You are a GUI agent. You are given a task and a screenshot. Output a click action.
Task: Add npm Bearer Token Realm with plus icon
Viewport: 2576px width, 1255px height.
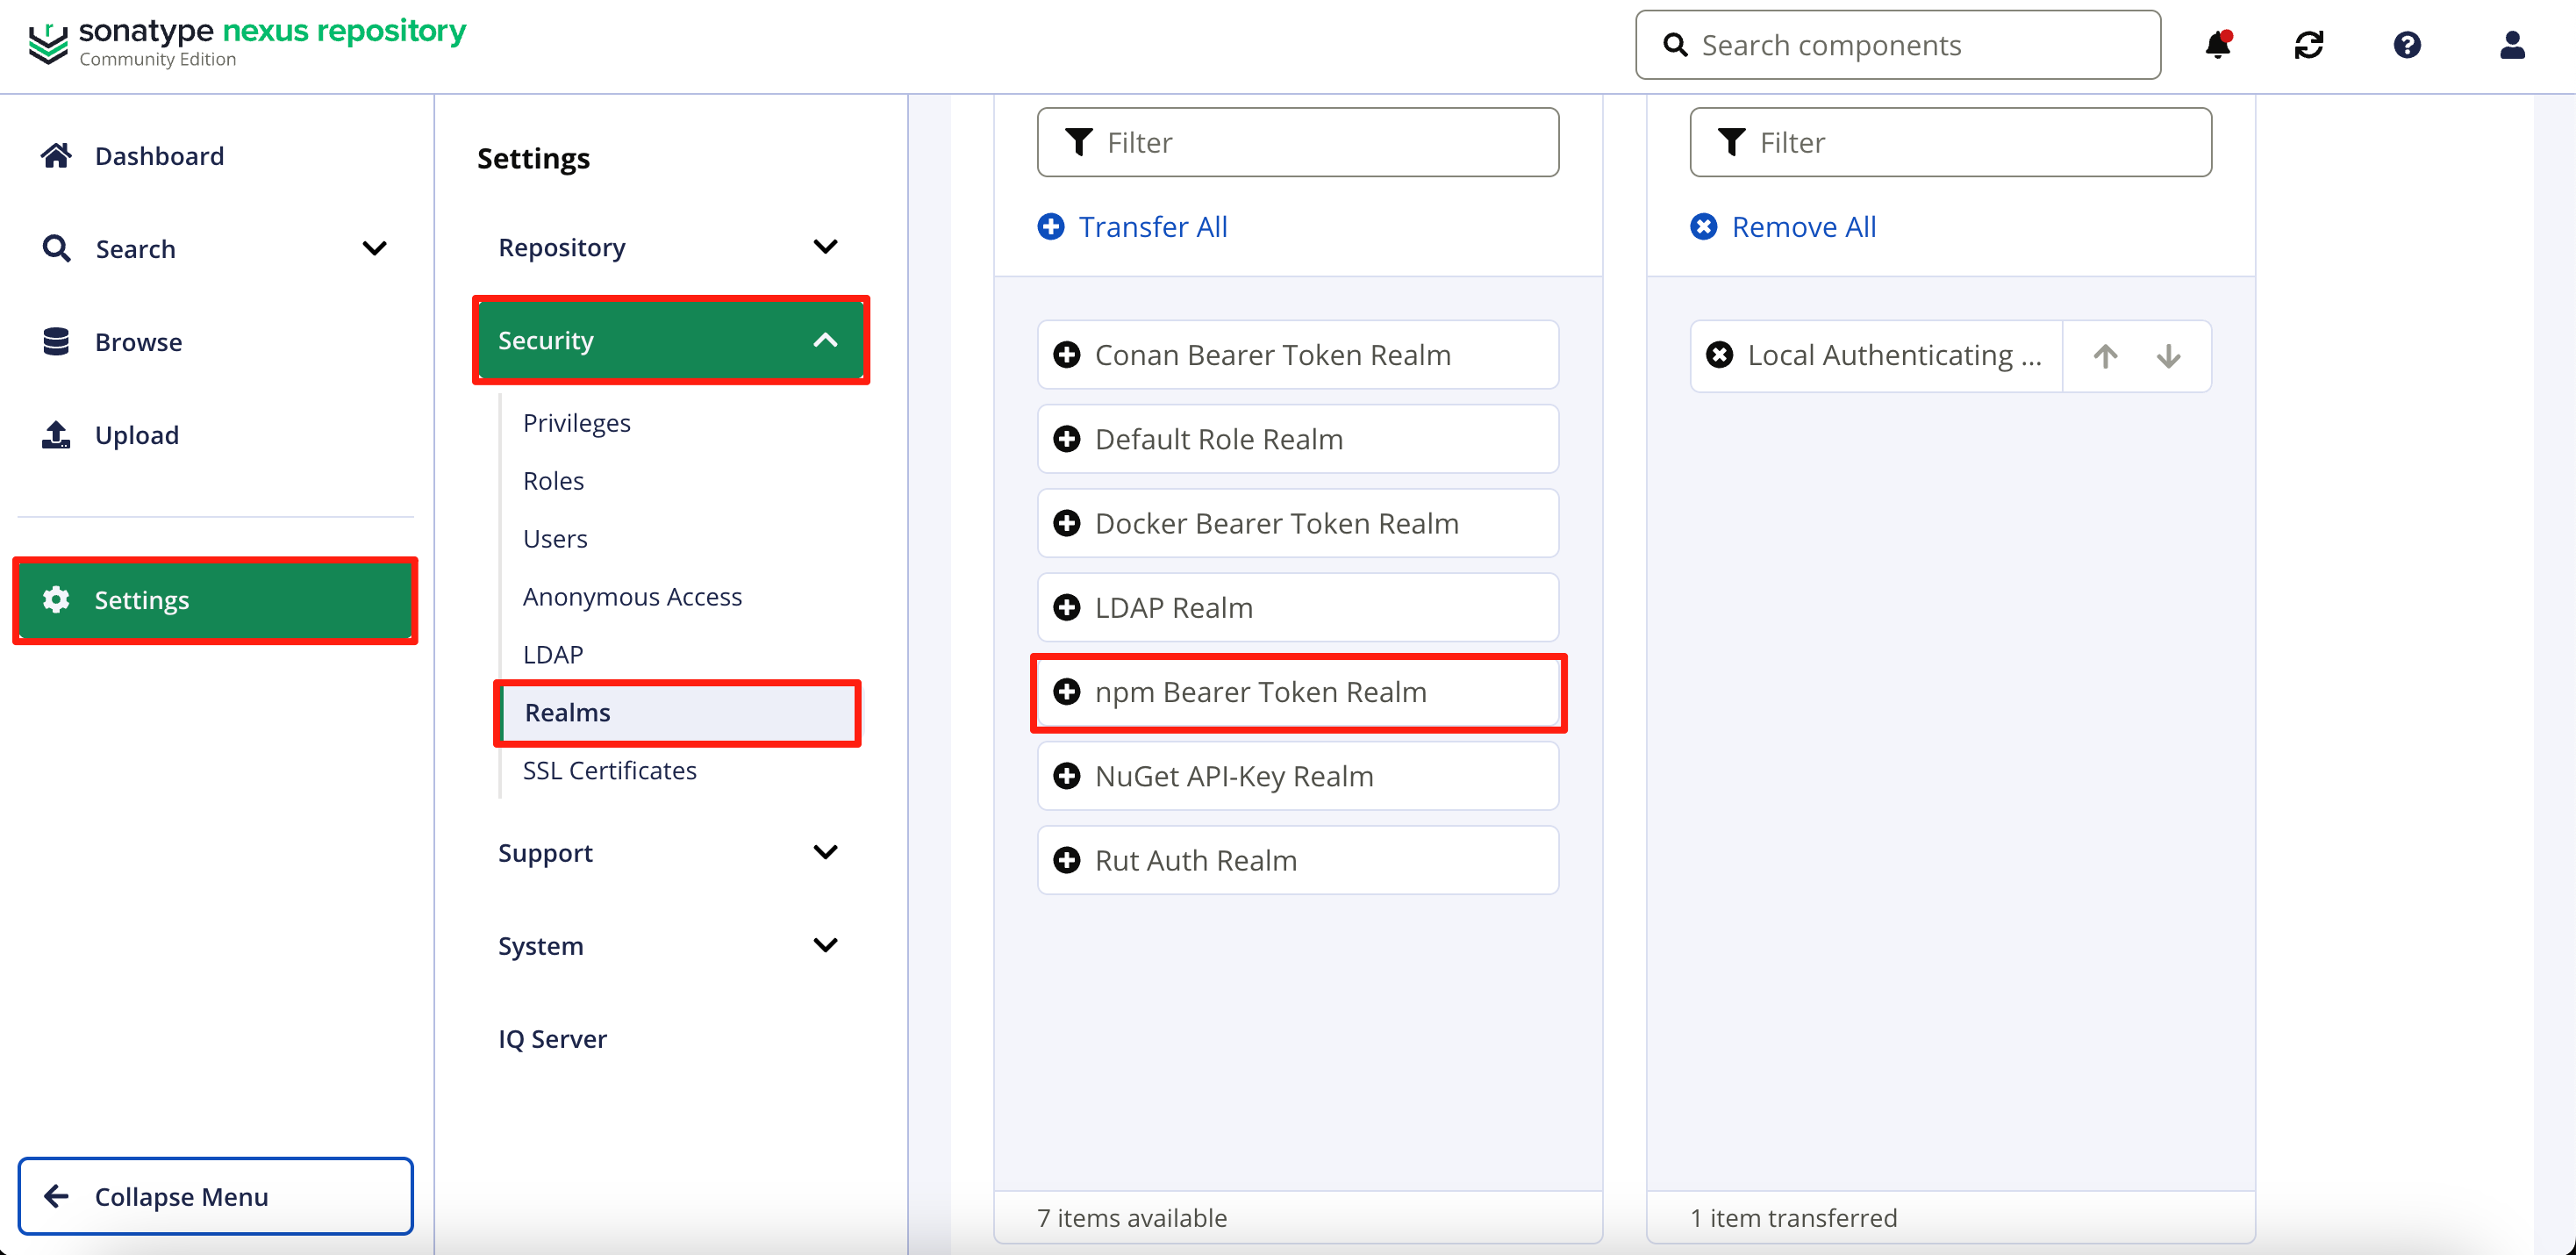pos(1067,692)
